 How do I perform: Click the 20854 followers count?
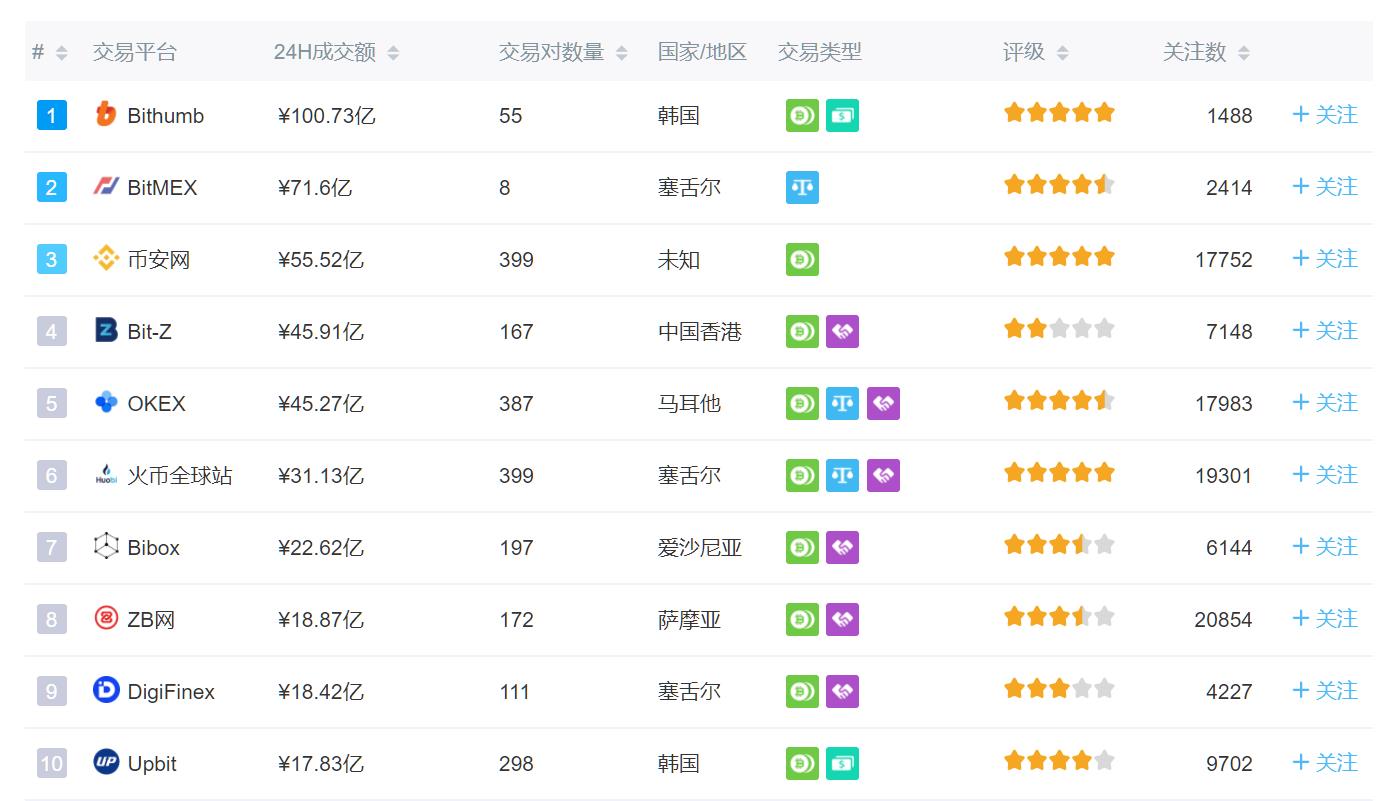point(1223,620)
